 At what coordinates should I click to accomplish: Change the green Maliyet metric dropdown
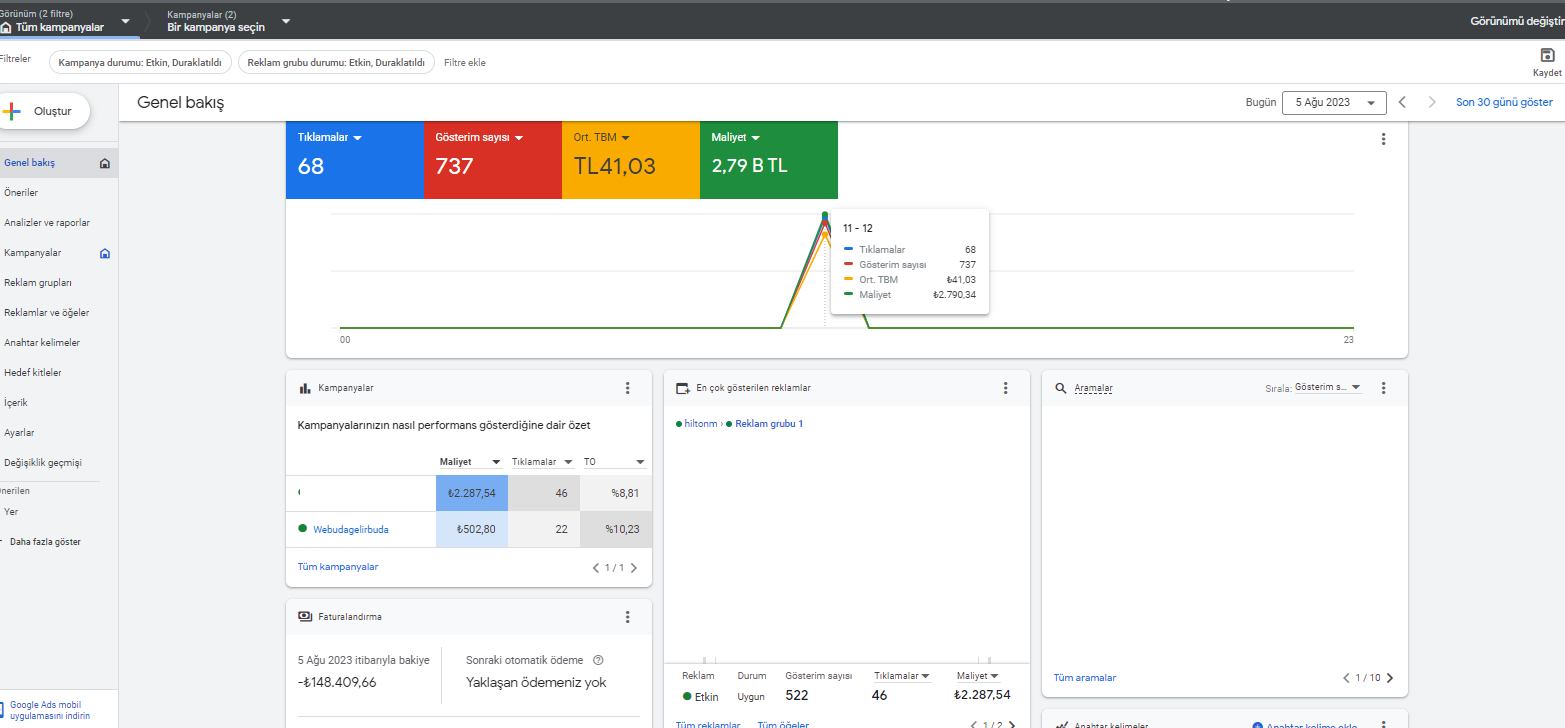coord(736,137)
